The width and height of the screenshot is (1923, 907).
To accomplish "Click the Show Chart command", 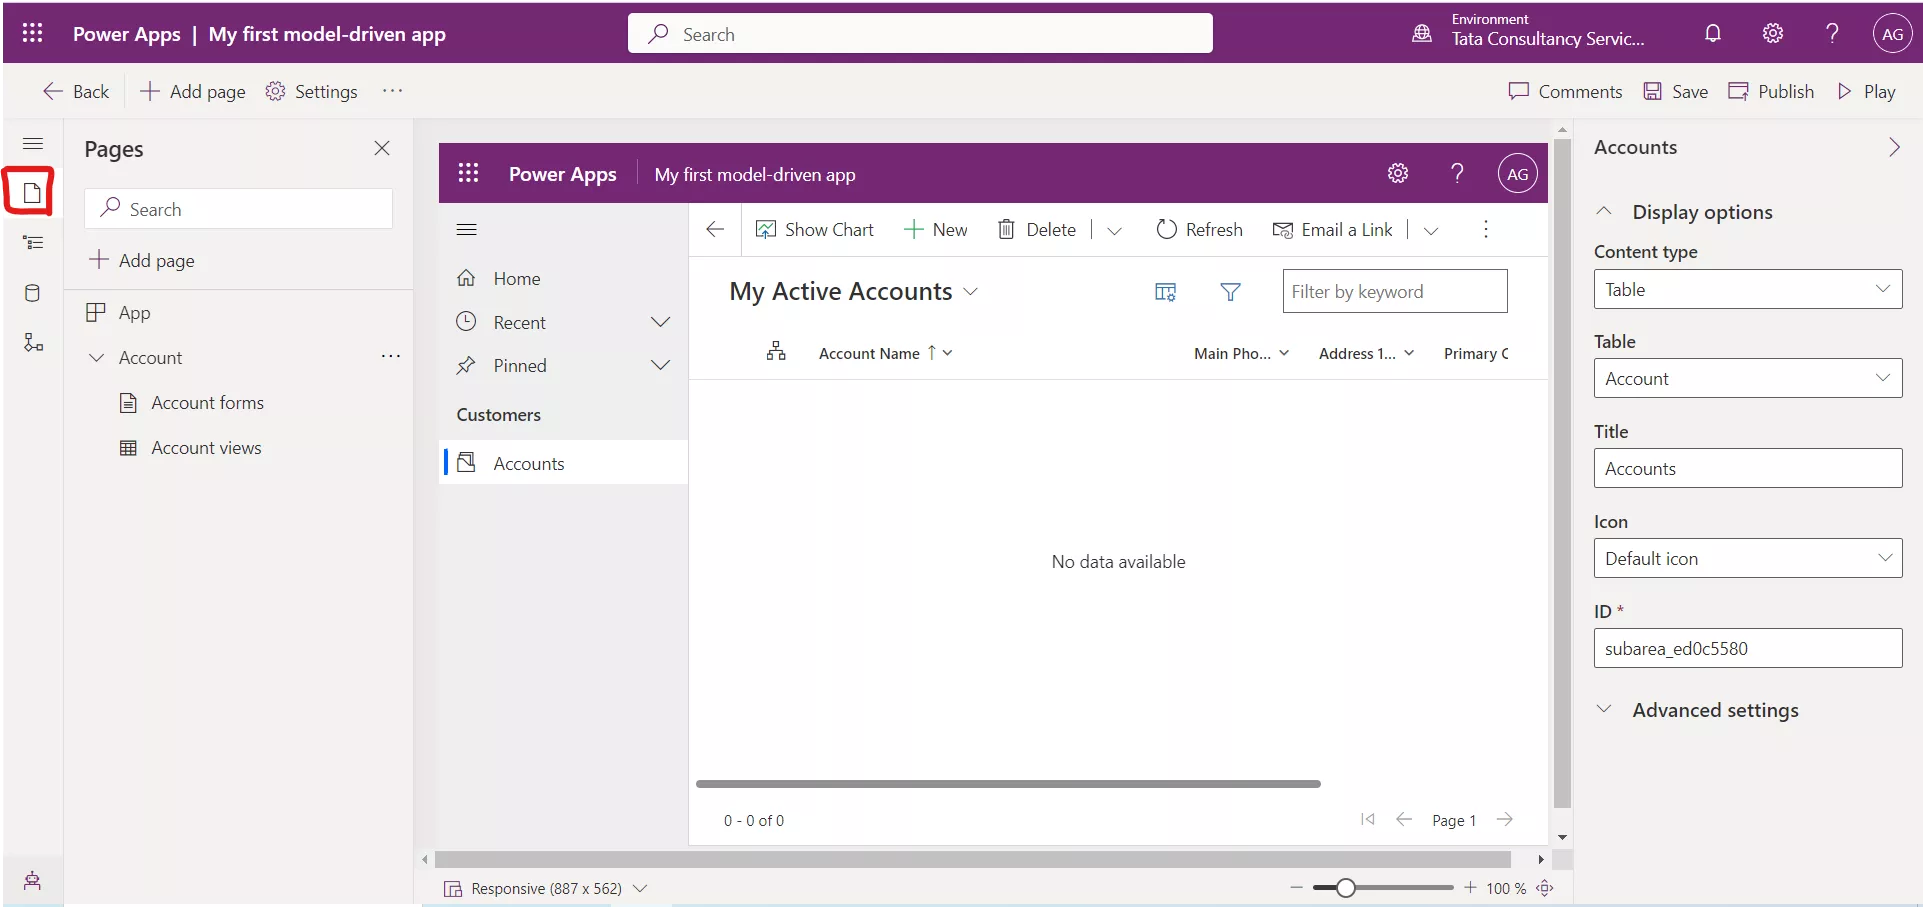I will click(x=815, y=229).
